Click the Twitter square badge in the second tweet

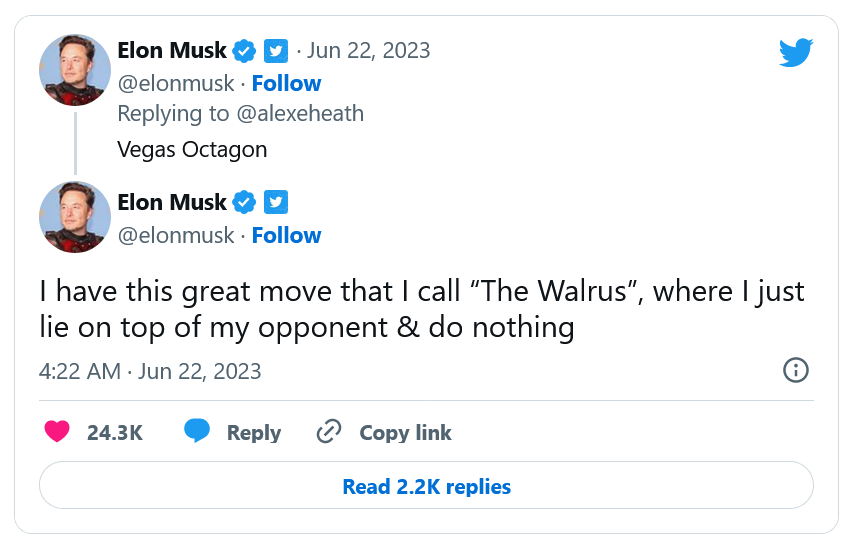point(276,202)
